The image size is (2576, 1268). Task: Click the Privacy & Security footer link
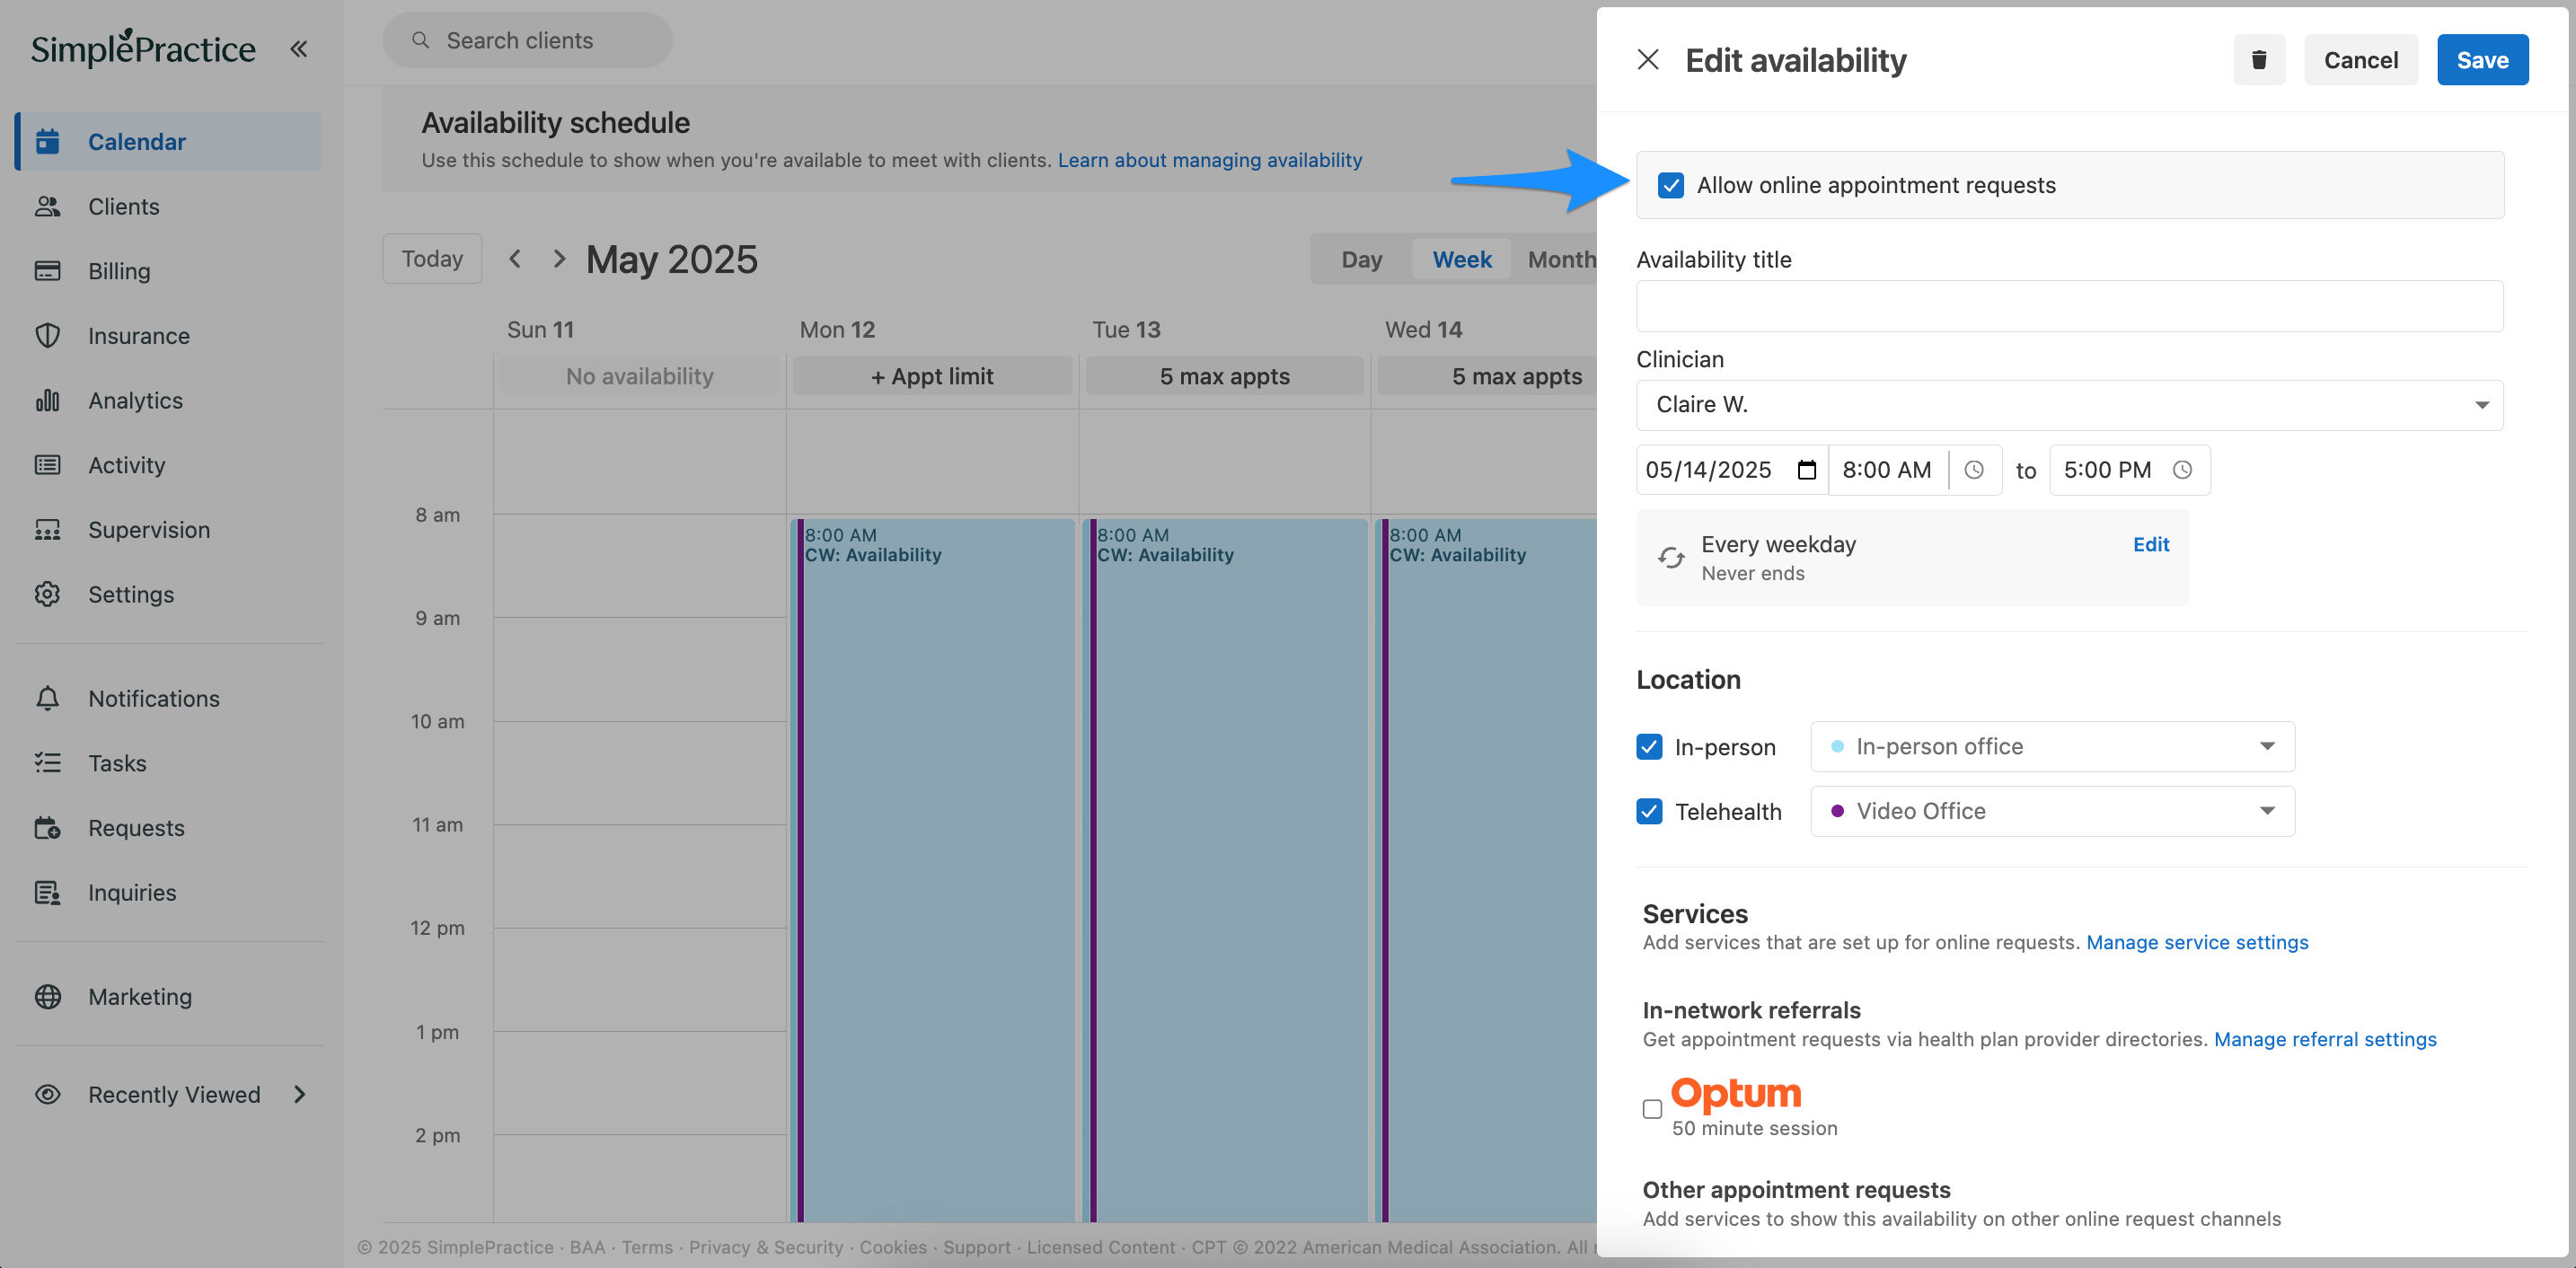coord(766,1247)
